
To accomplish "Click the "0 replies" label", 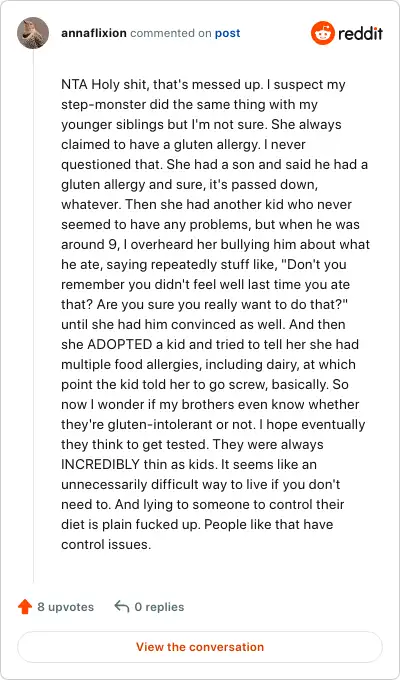I will 159,607.
